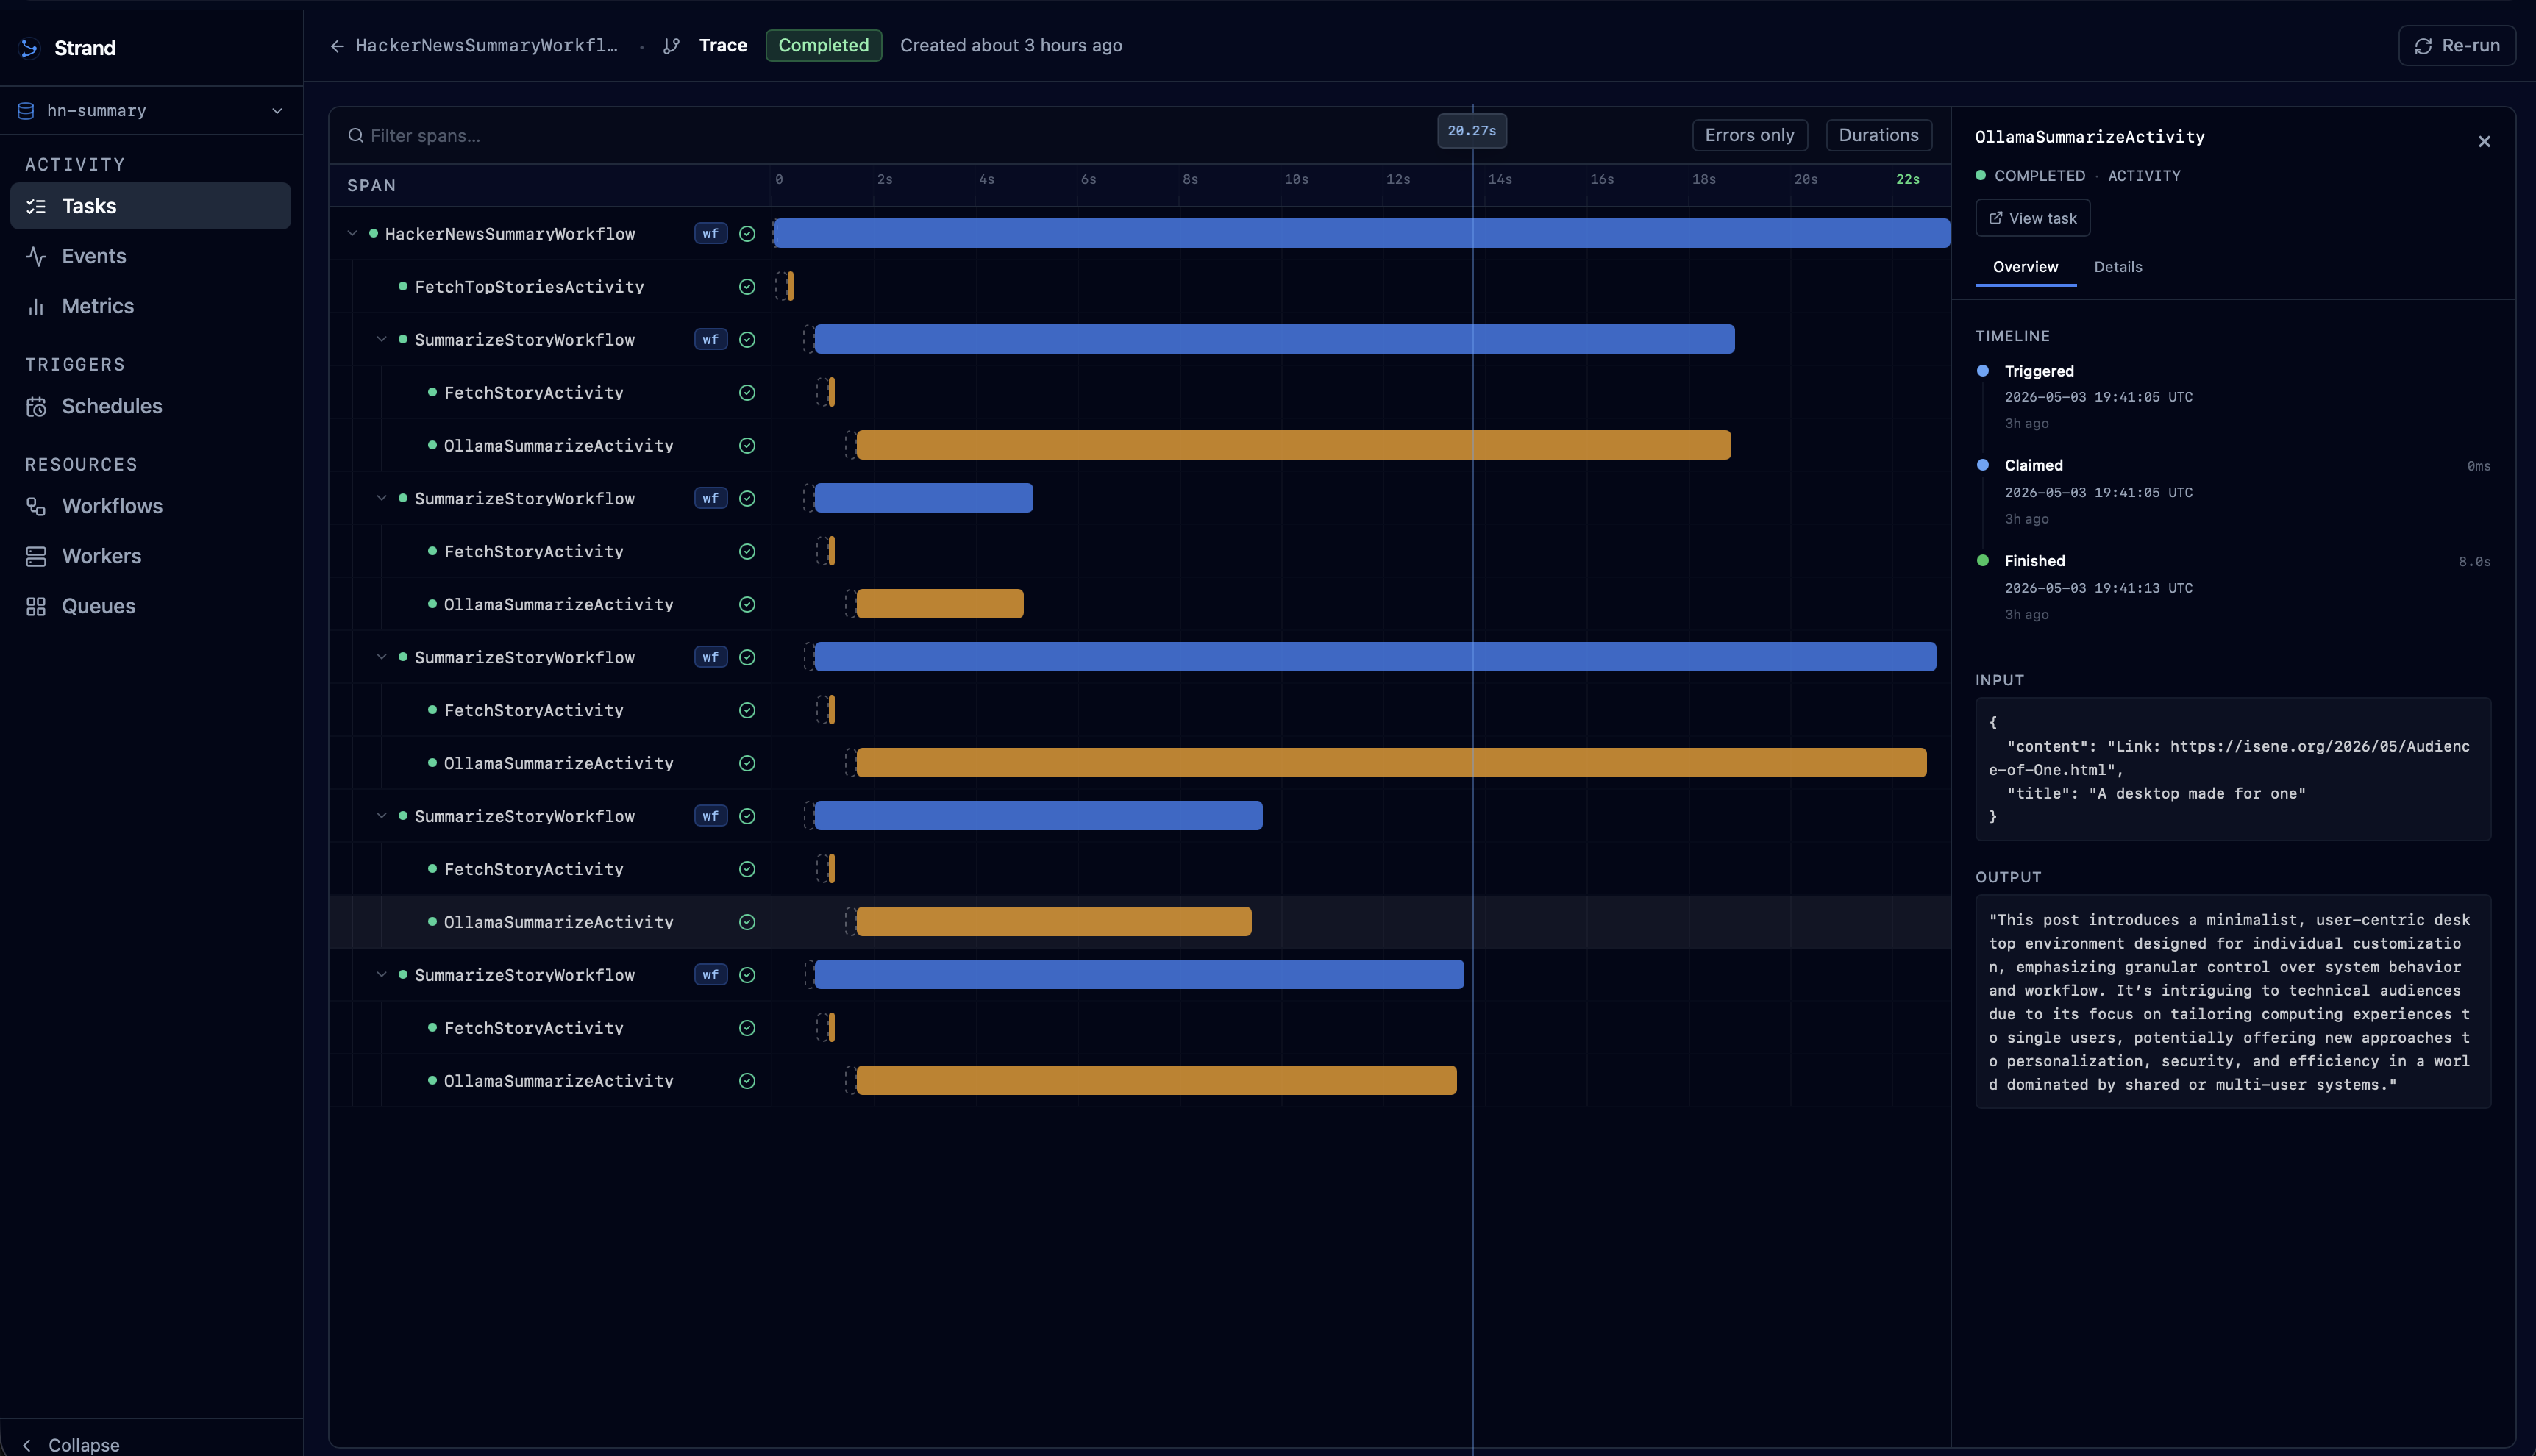Open View task link

click(x=2032, y=218)
